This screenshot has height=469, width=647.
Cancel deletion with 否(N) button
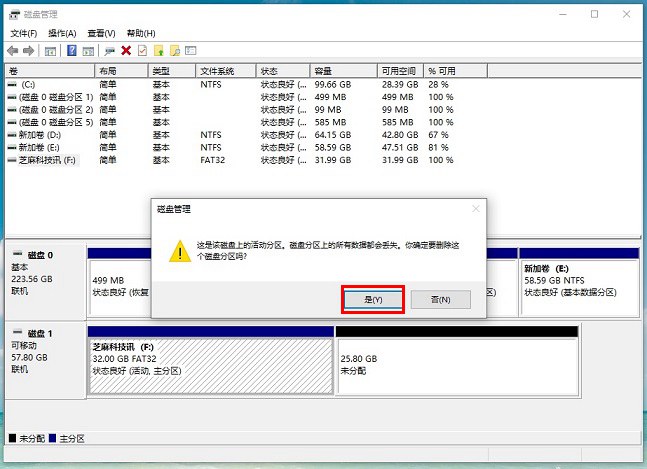pyautogui.click(x=440, y=299)
